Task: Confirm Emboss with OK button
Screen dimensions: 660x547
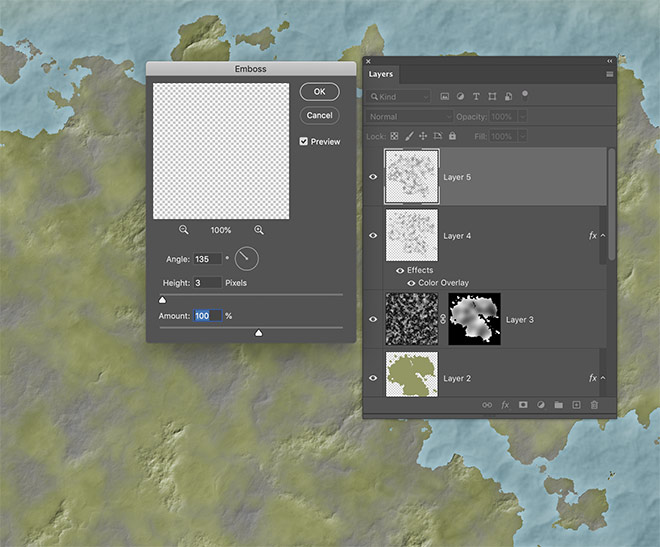Action: [319, 91]
